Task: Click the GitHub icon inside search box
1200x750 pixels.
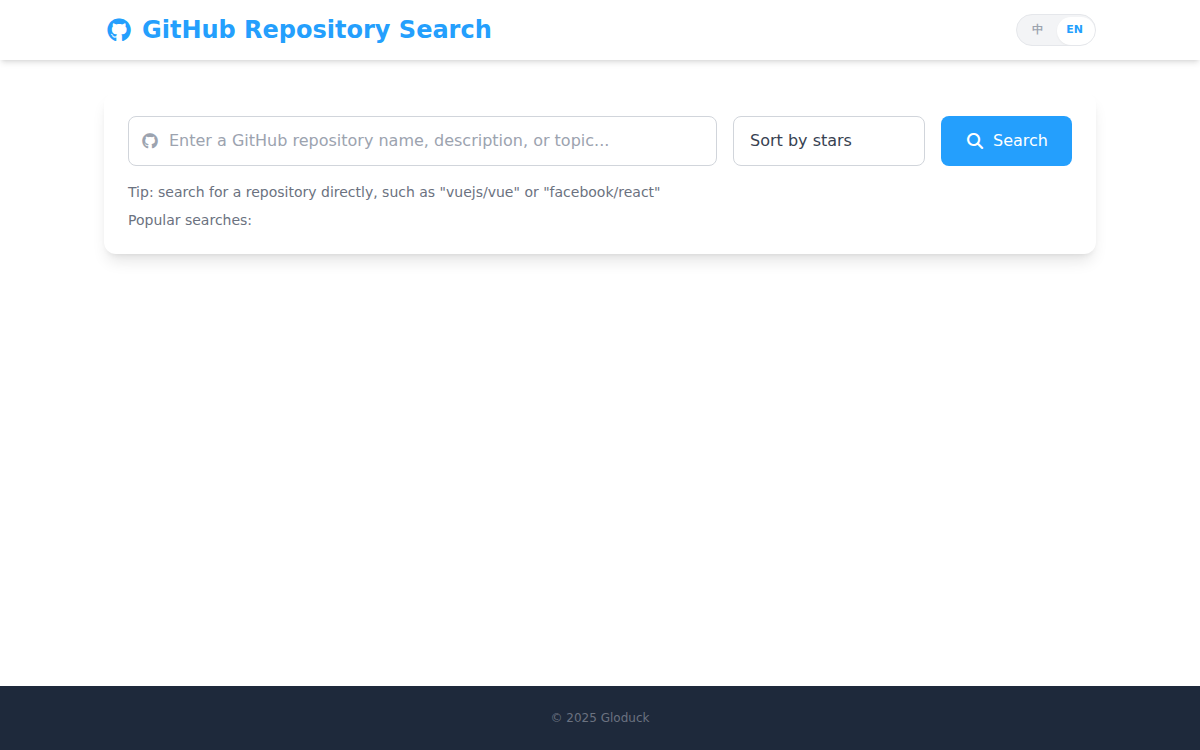Action: [150, 141]
